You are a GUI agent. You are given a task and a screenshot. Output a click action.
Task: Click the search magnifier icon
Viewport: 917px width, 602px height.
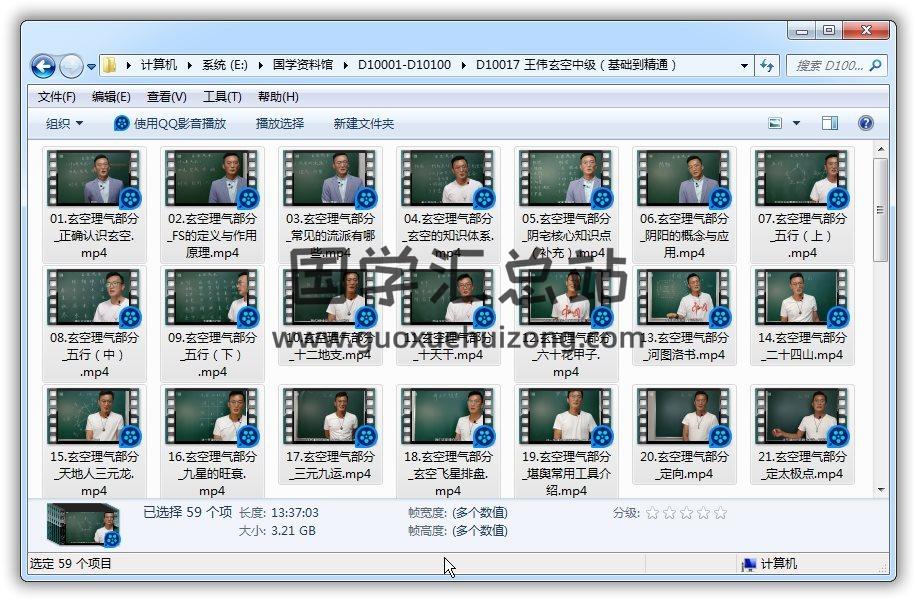[x=875, y=65]
